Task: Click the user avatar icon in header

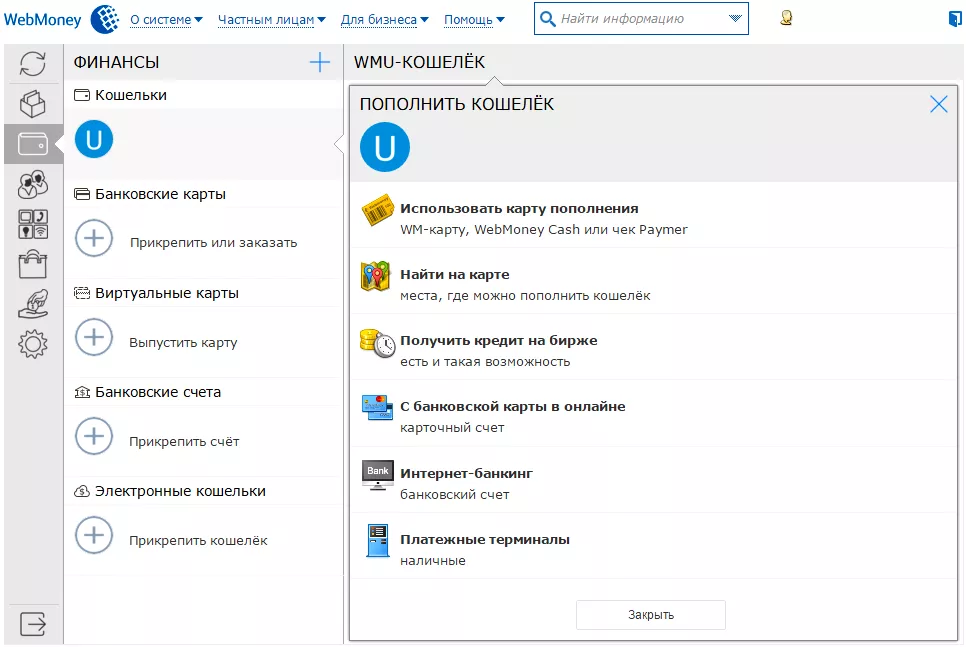Action: click(786, 18)
